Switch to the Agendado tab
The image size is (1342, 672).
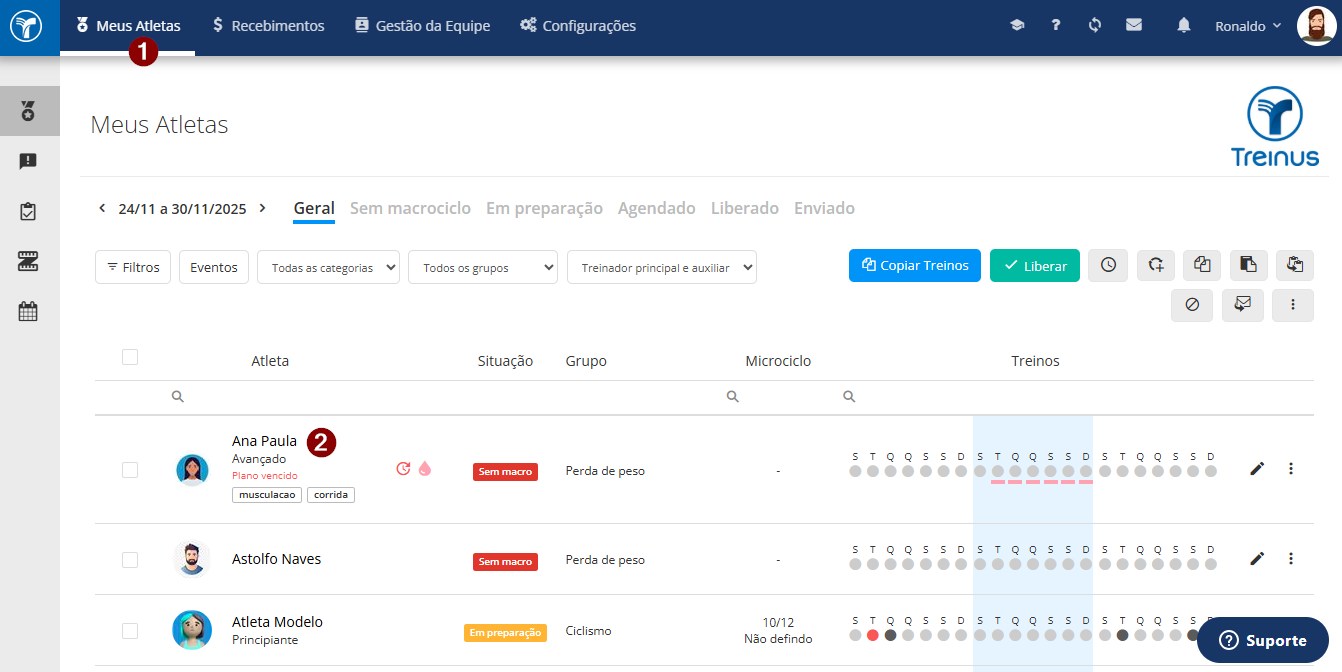point(657,209)
